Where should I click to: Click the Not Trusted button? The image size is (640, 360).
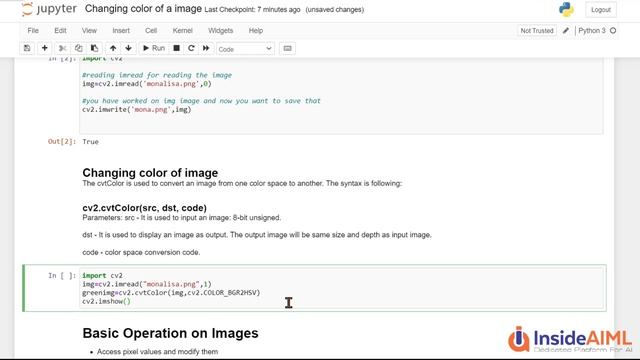click(537, 31)
